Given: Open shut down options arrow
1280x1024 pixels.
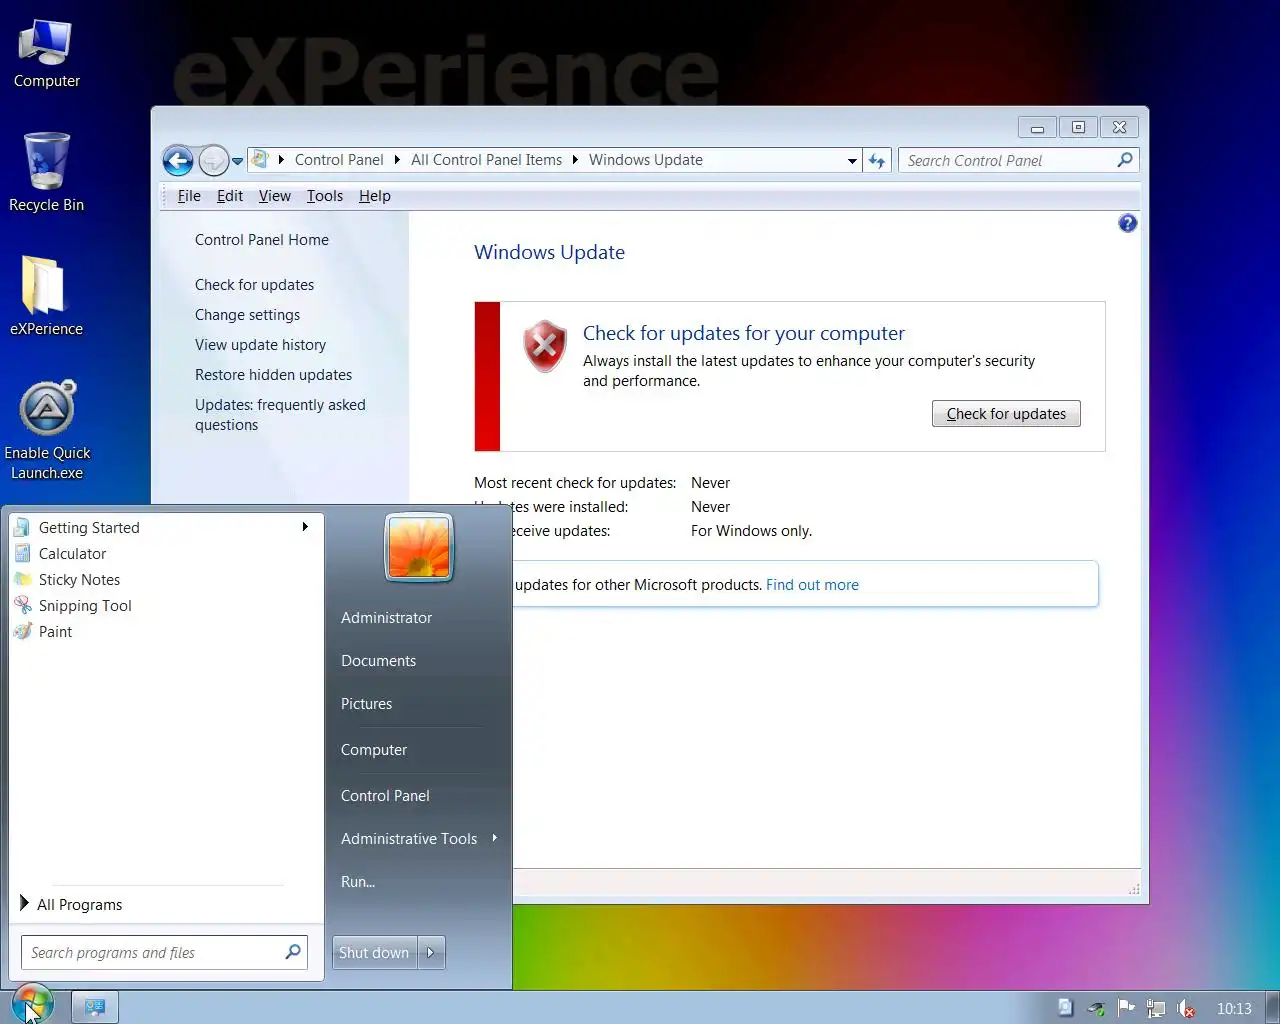Looking at the screenshot, I should tap(431, 953).
